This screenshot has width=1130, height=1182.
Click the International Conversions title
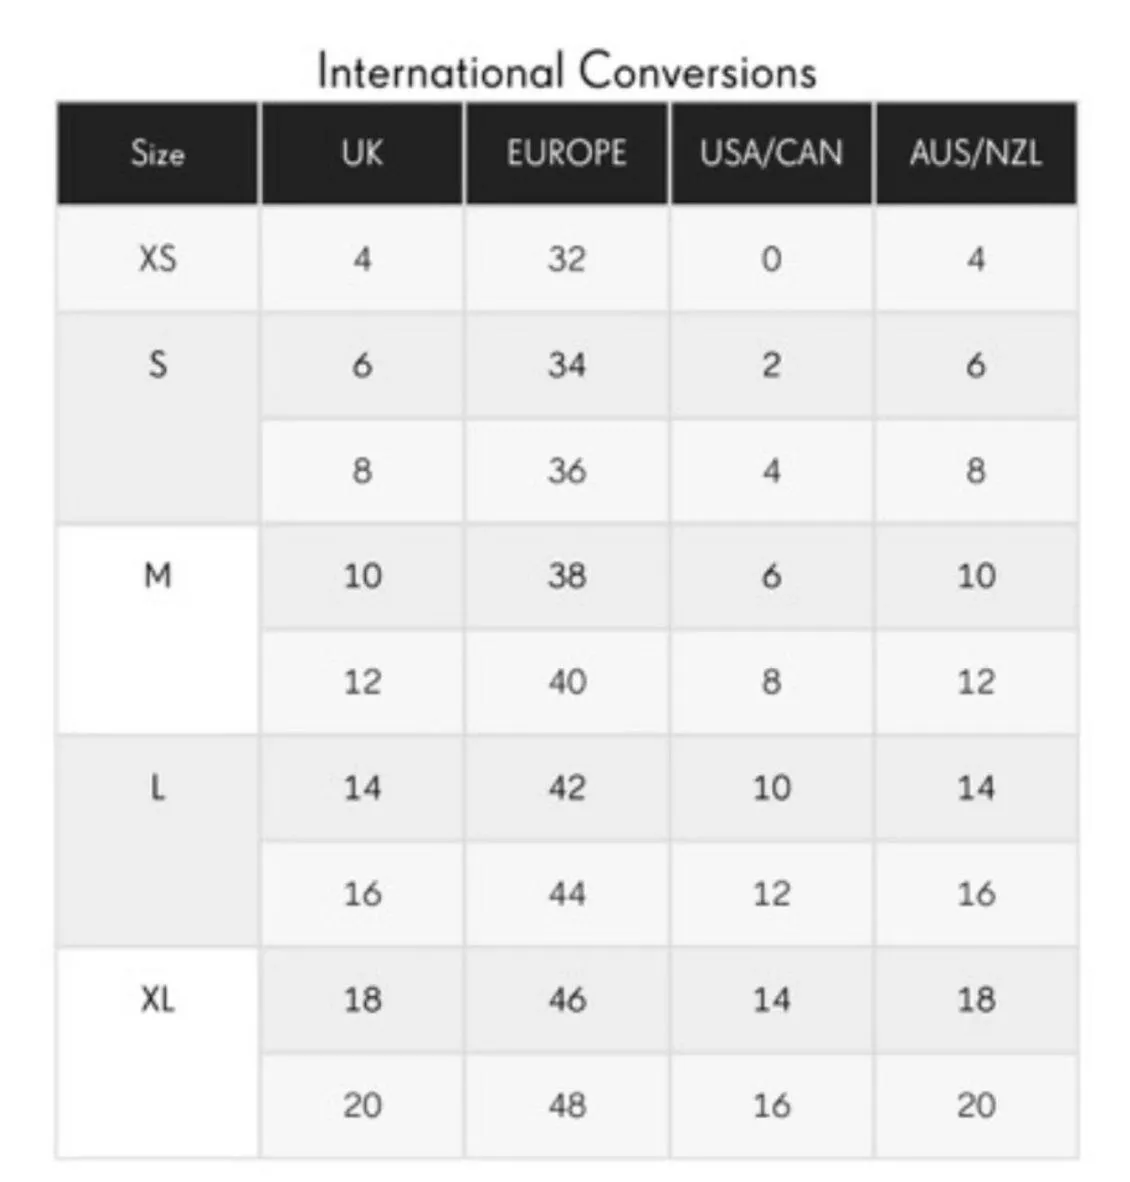pos(566,72)
